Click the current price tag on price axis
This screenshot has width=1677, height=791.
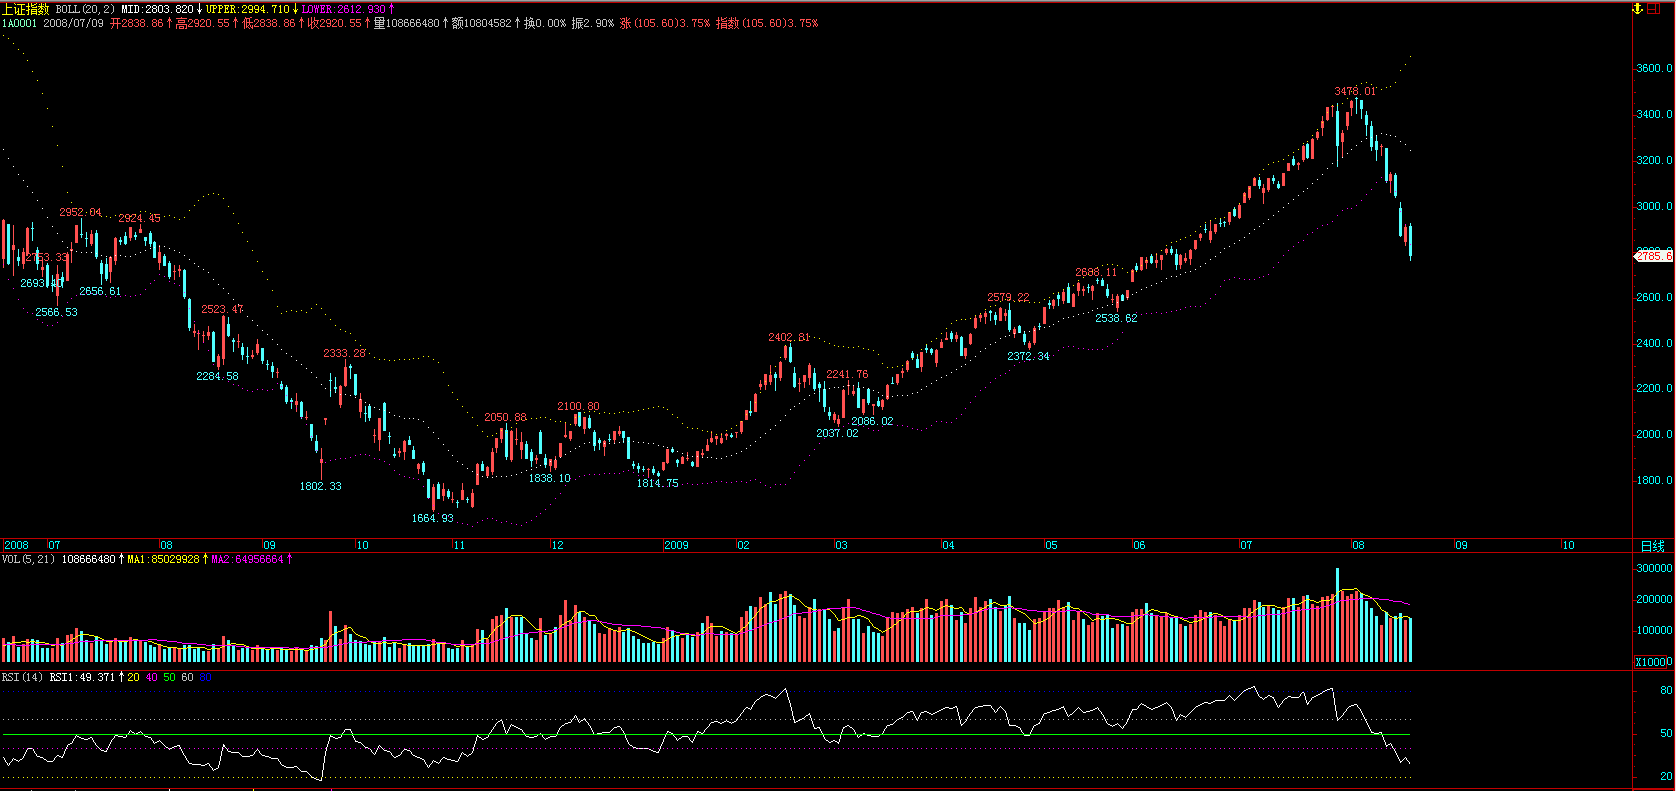[x=1653, y=257]
